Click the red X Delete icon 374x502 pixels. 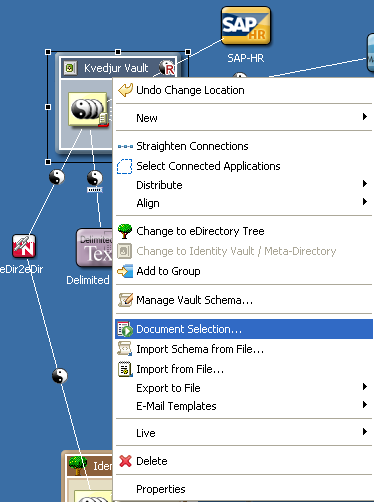coord(125,461)
